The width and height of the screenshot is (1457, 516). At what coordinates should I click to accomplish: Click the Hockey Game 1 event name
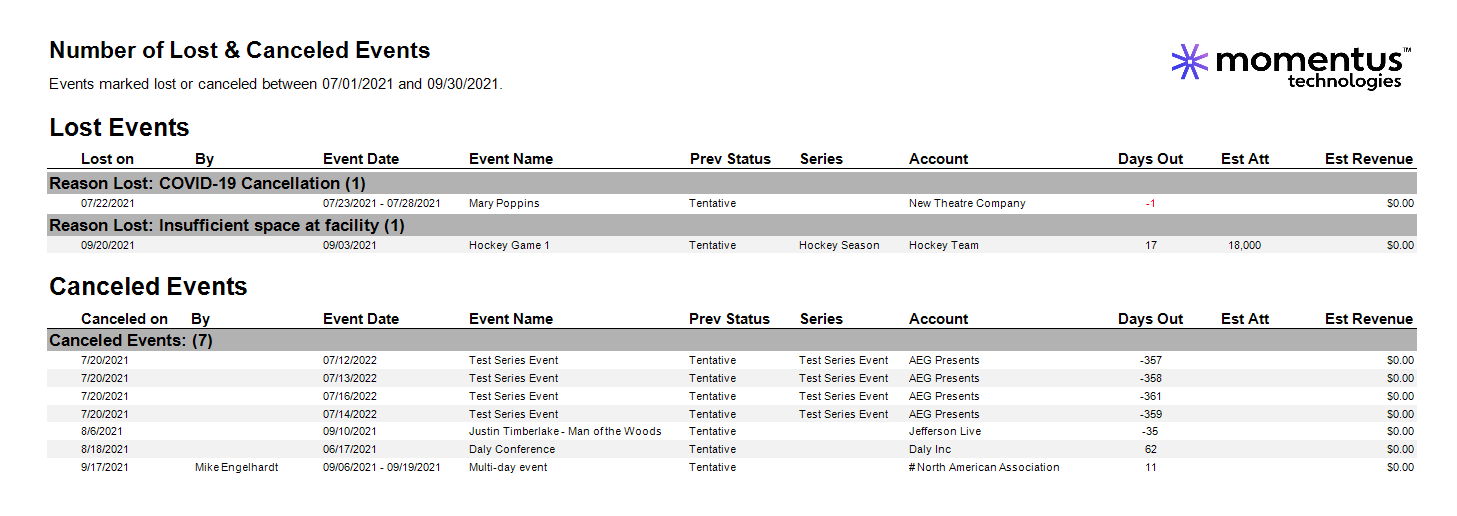click(x=509, y=245)
